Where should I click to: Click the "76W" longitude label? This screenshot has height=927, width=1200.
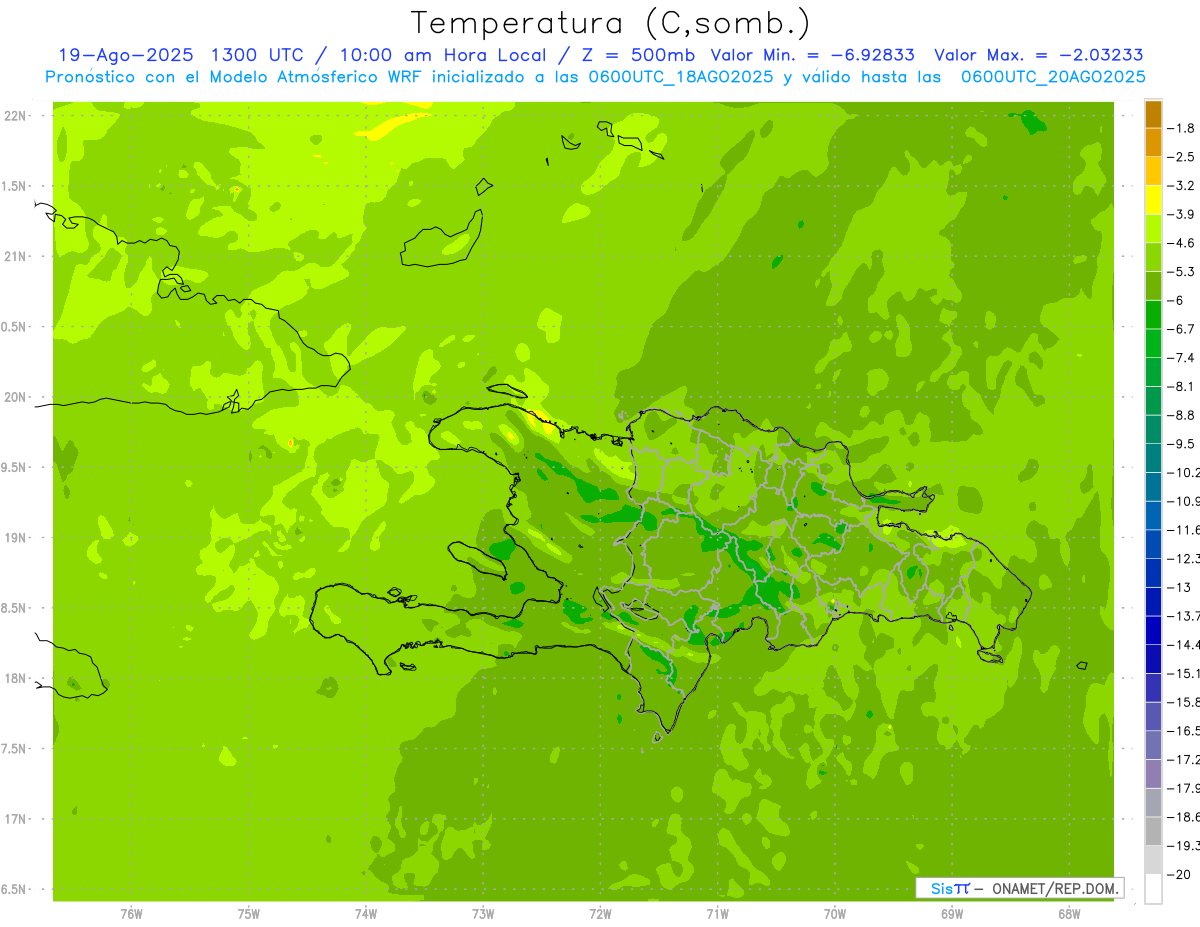[x=131, y=913]
